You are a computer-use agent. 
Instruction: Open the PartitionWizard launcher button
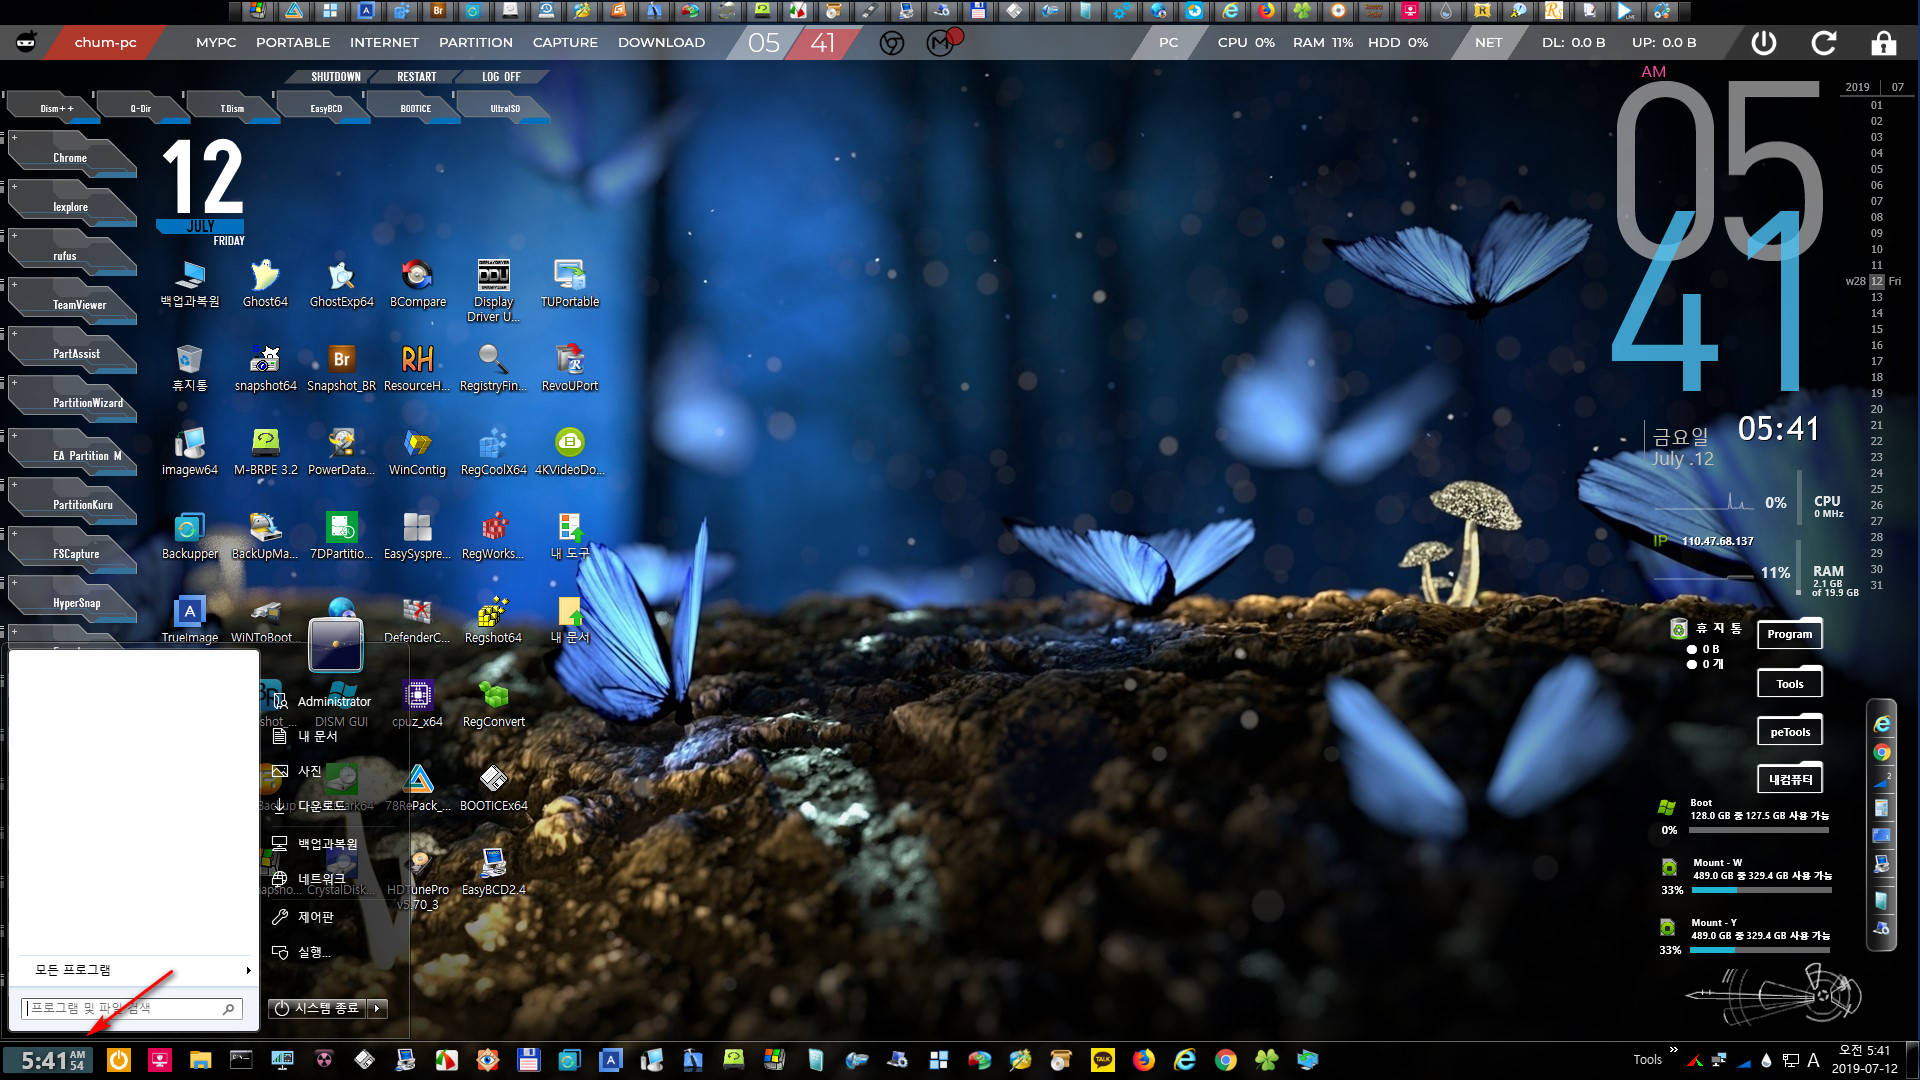click(72, 398)
